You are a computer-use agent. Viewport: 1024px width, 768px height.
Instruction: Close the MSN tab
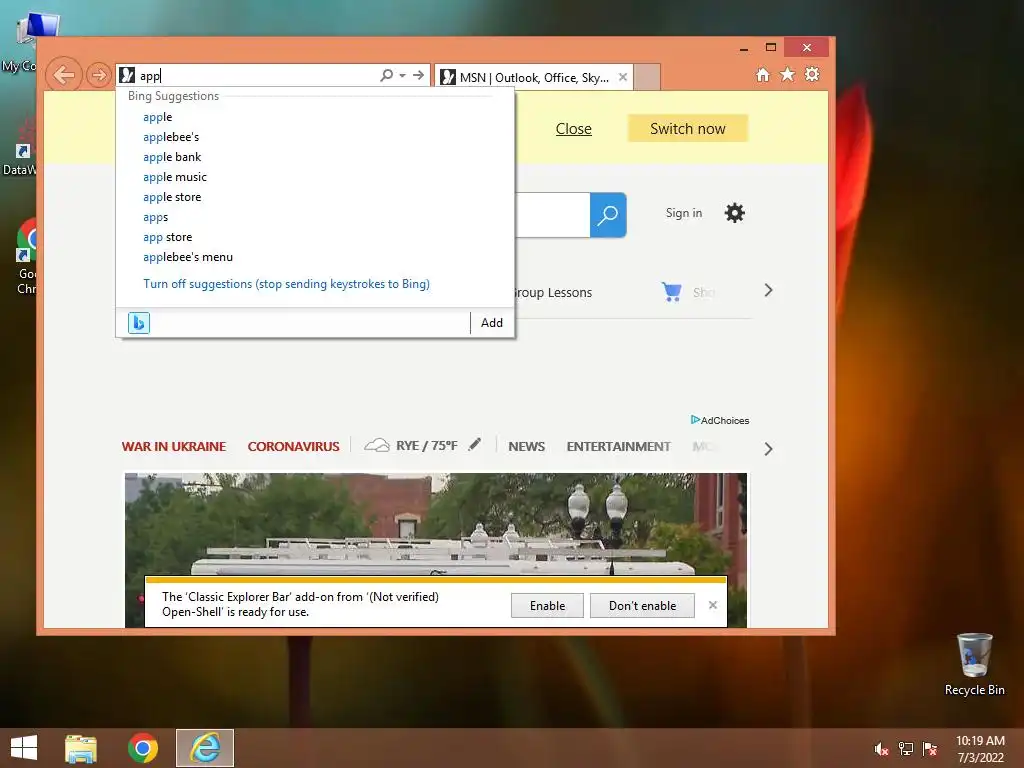pyautogui.click(x=623, y=77)
